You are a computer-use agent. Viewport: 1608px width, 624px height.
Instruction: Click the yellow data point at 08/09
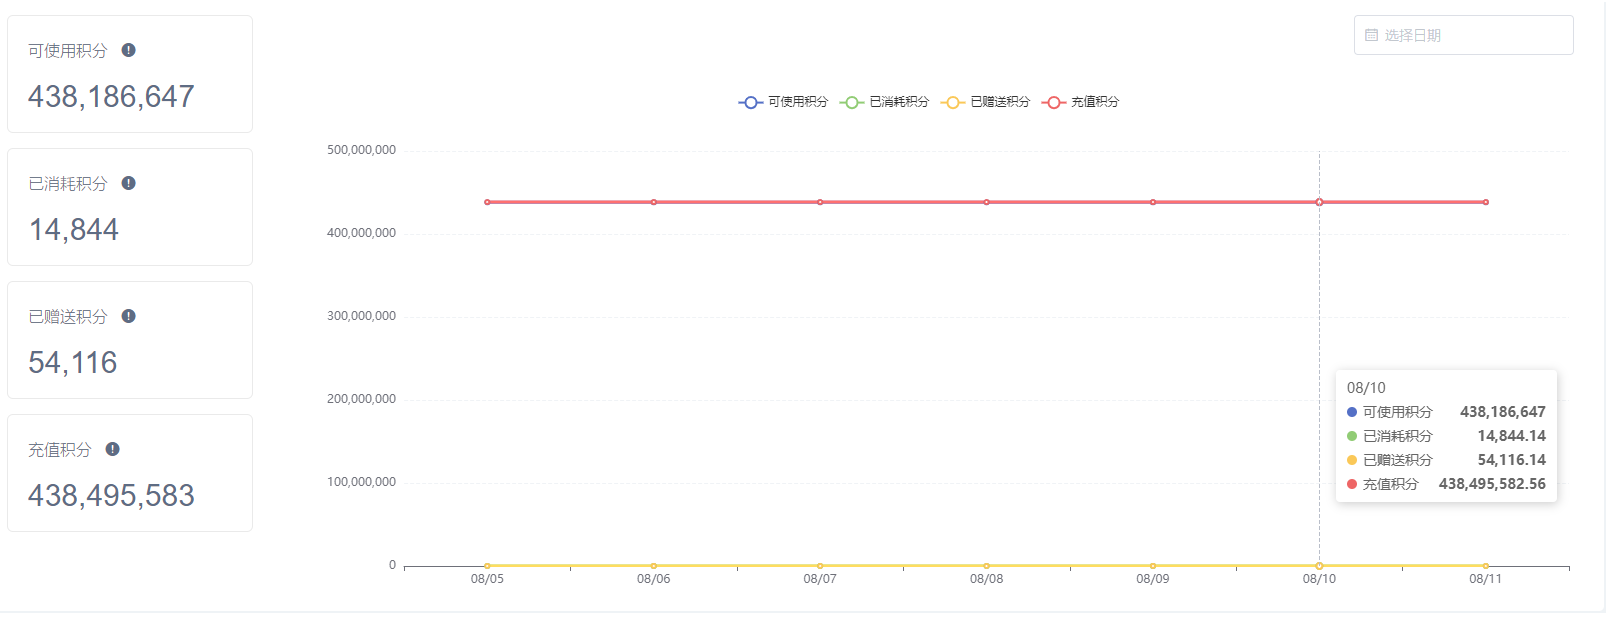pos(1153,566)
